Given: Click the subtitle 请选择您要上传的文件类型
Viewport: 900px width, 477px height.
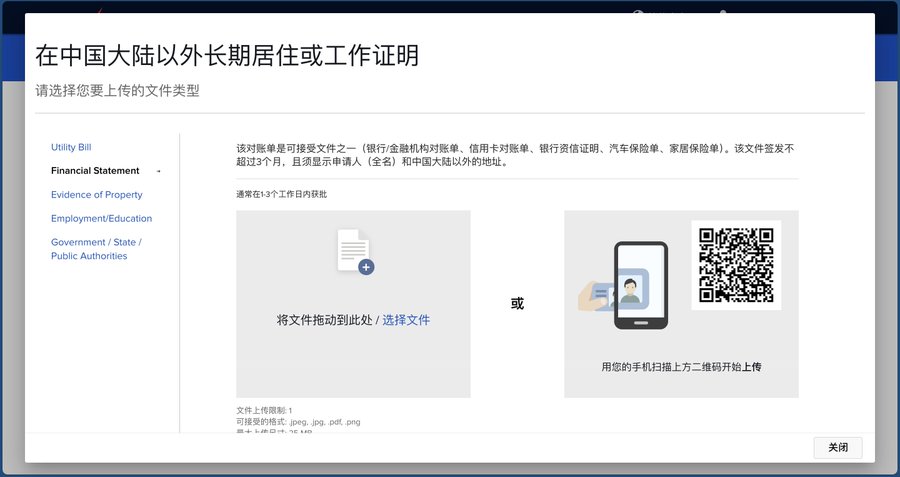Looking at the screenshot, I should coord(117,91).
